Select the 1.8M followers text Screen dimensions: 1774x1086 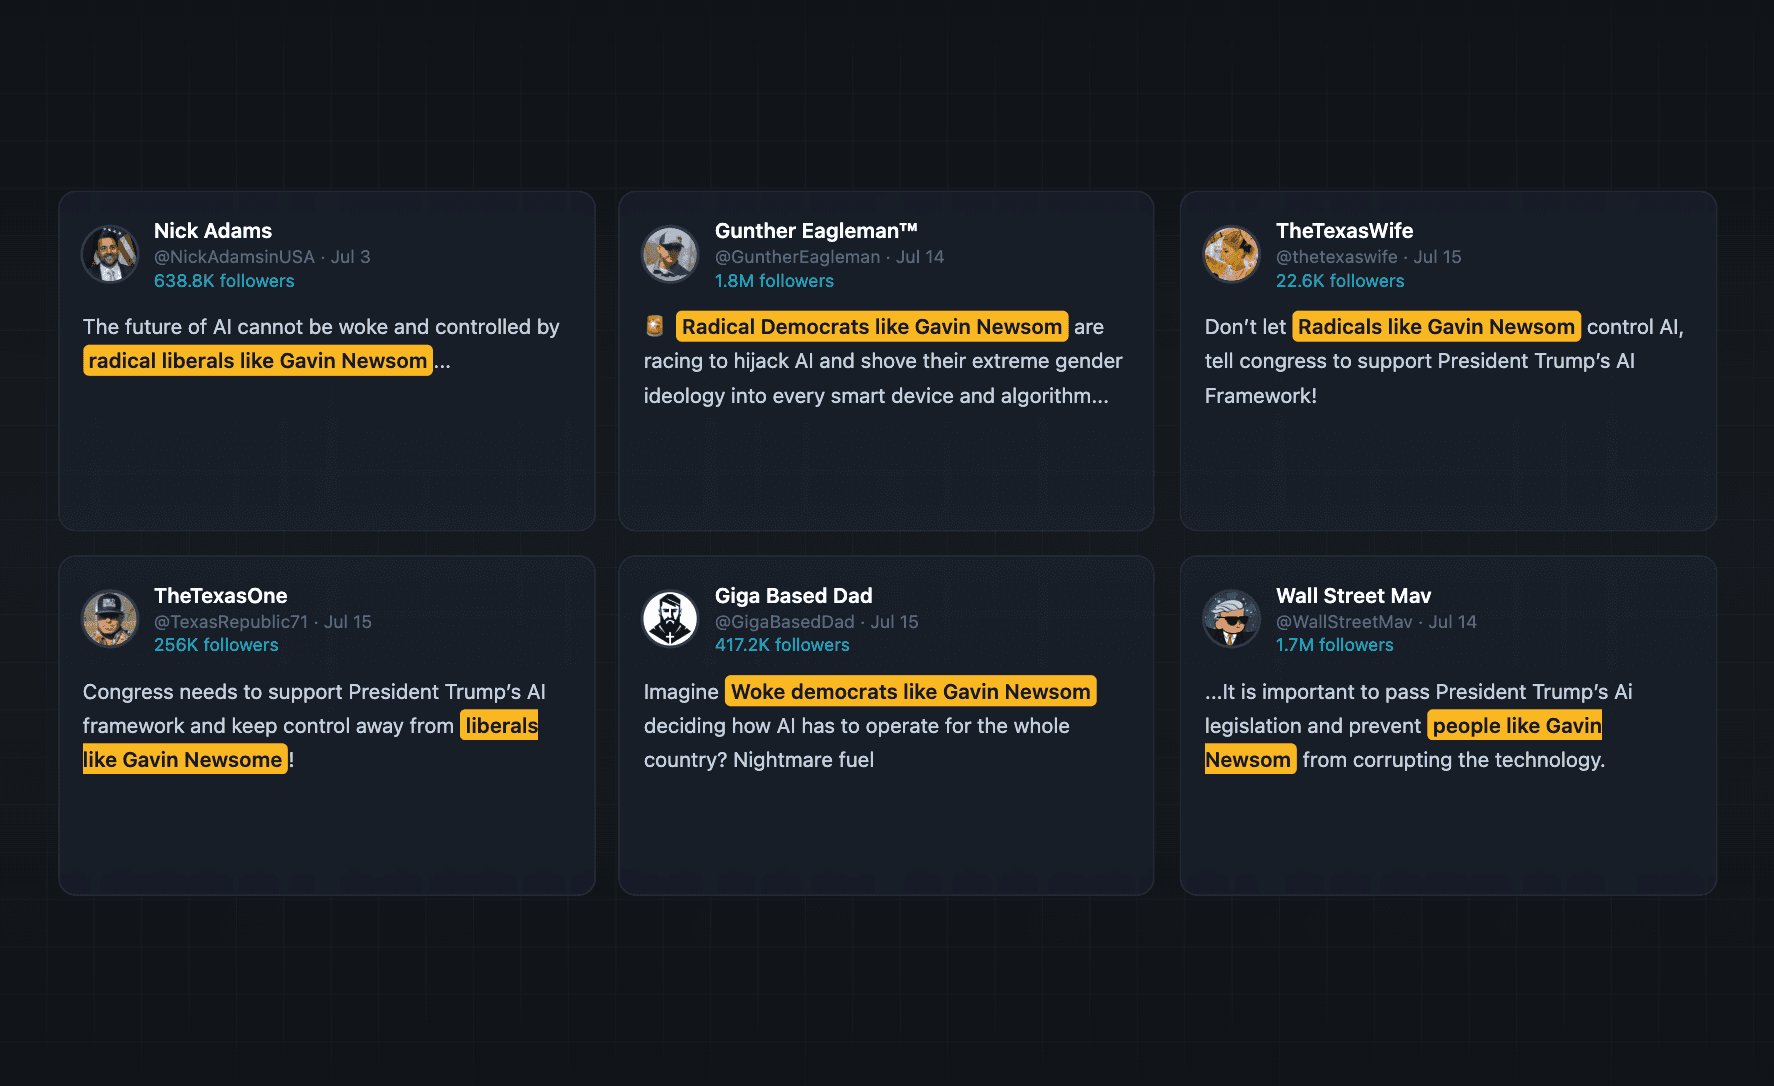774,281
